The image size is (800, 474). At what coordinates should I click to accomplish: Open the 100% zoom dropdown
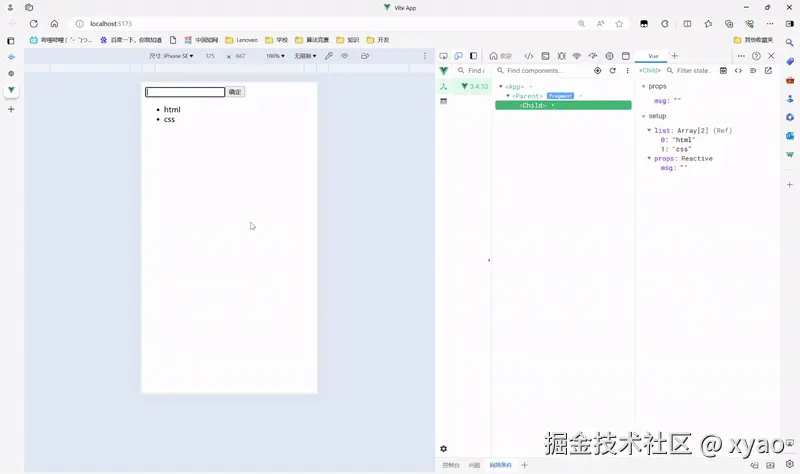275,56
